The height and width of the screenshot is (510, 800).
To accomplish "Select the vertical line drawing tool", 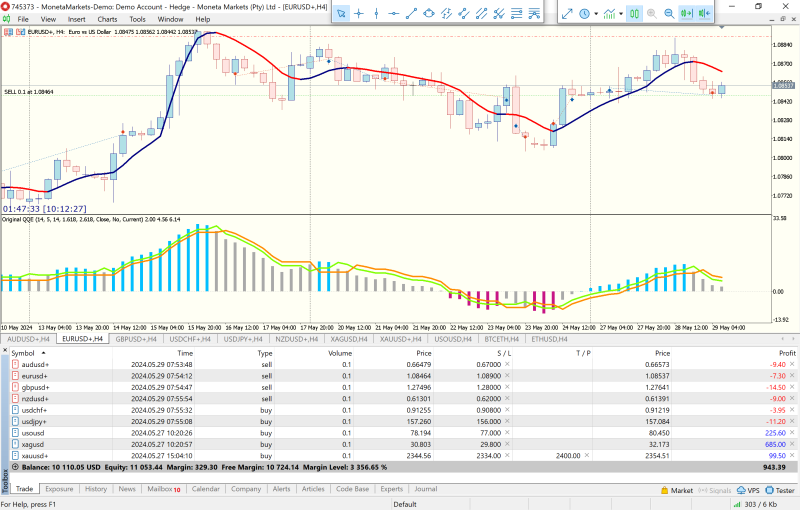I will pos(376,13).
